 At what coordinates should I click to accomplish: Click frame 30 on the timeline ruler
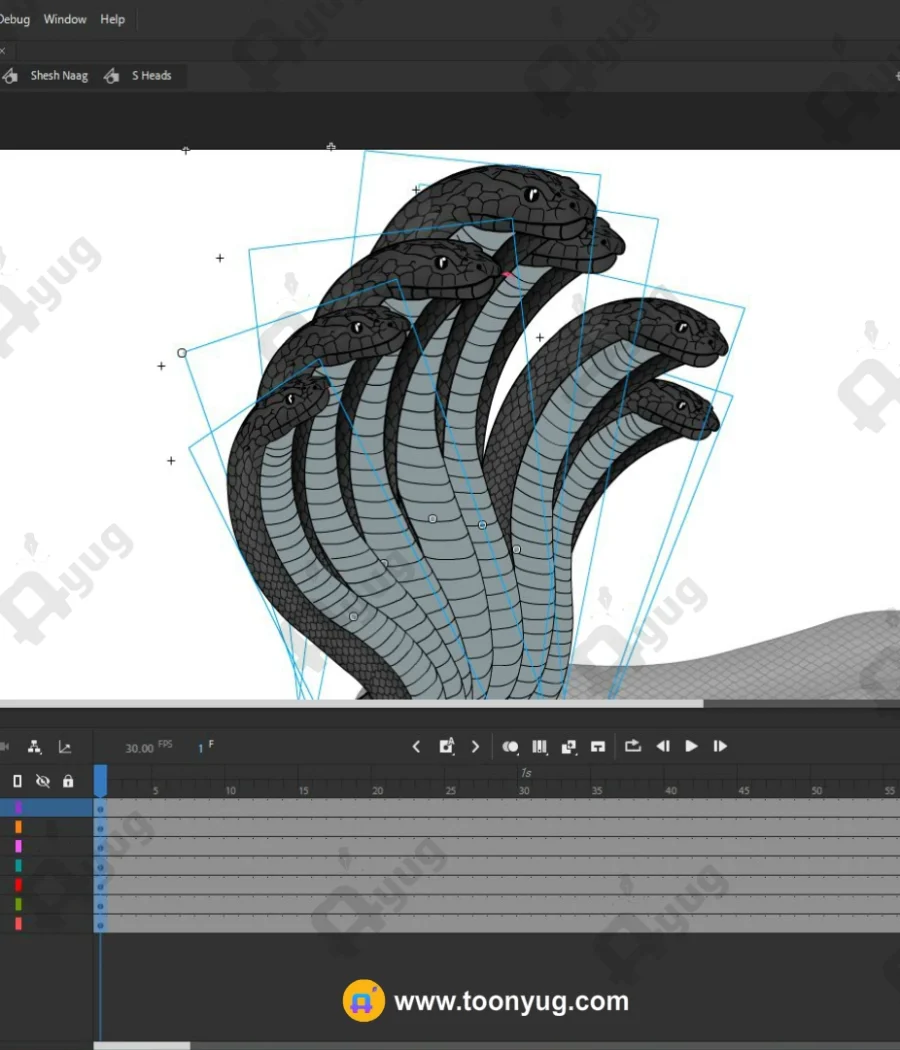point(524,790)
